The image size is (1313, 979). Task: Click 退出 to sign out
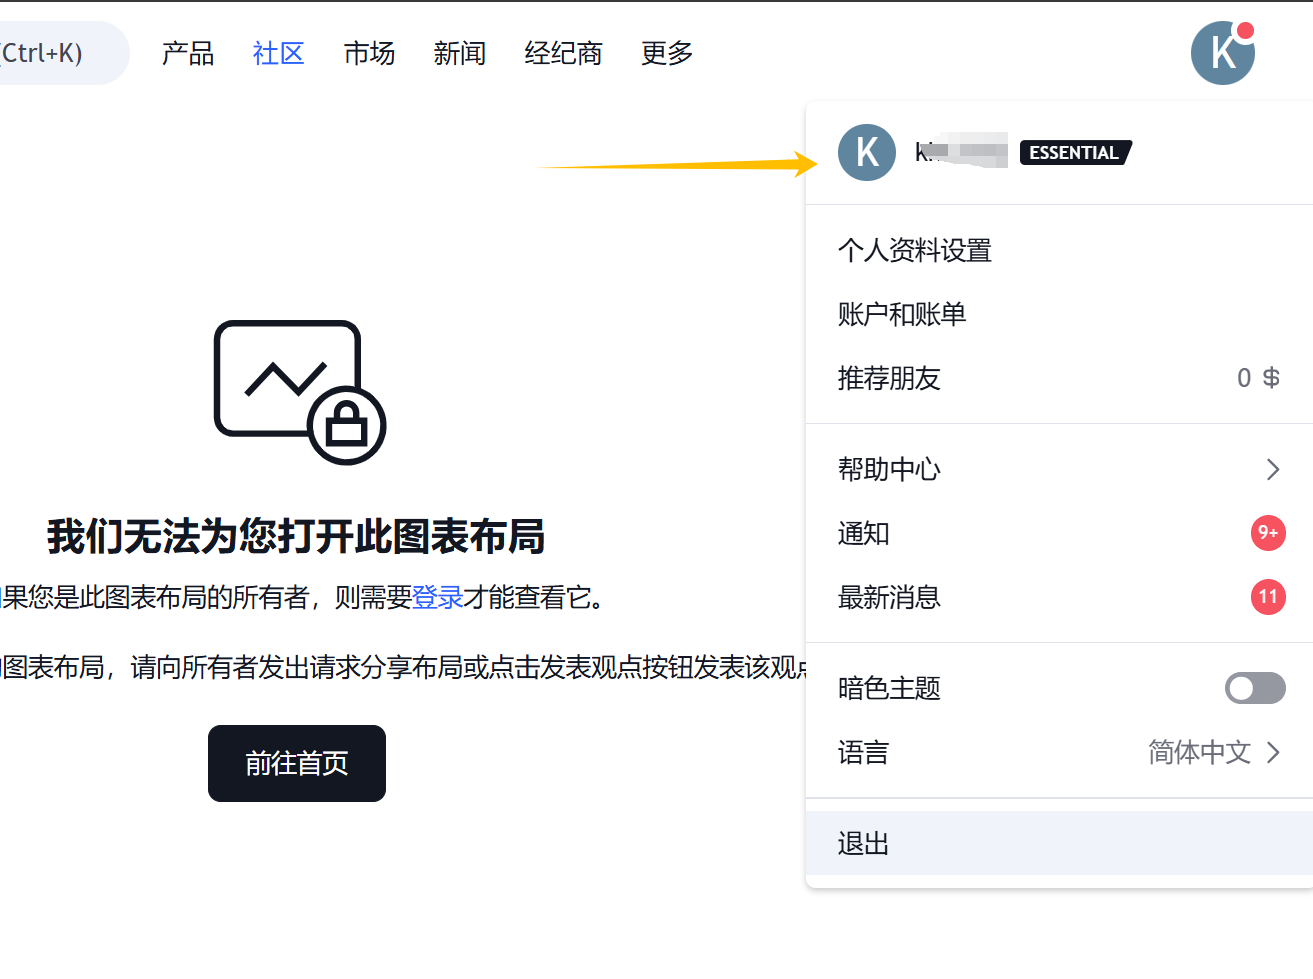(863, 844)
